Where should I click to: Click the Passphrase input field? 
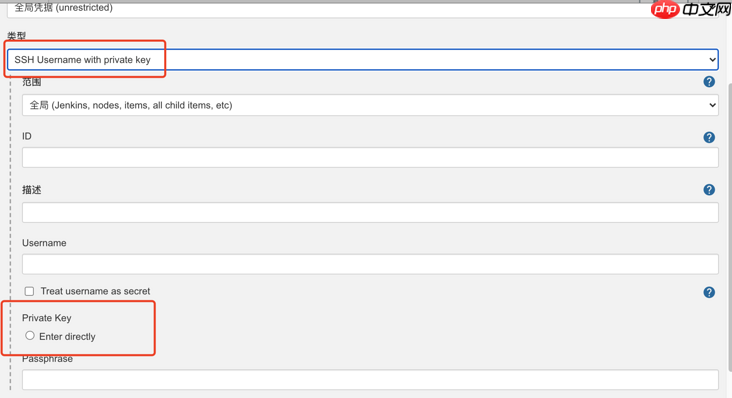point(370,380)
